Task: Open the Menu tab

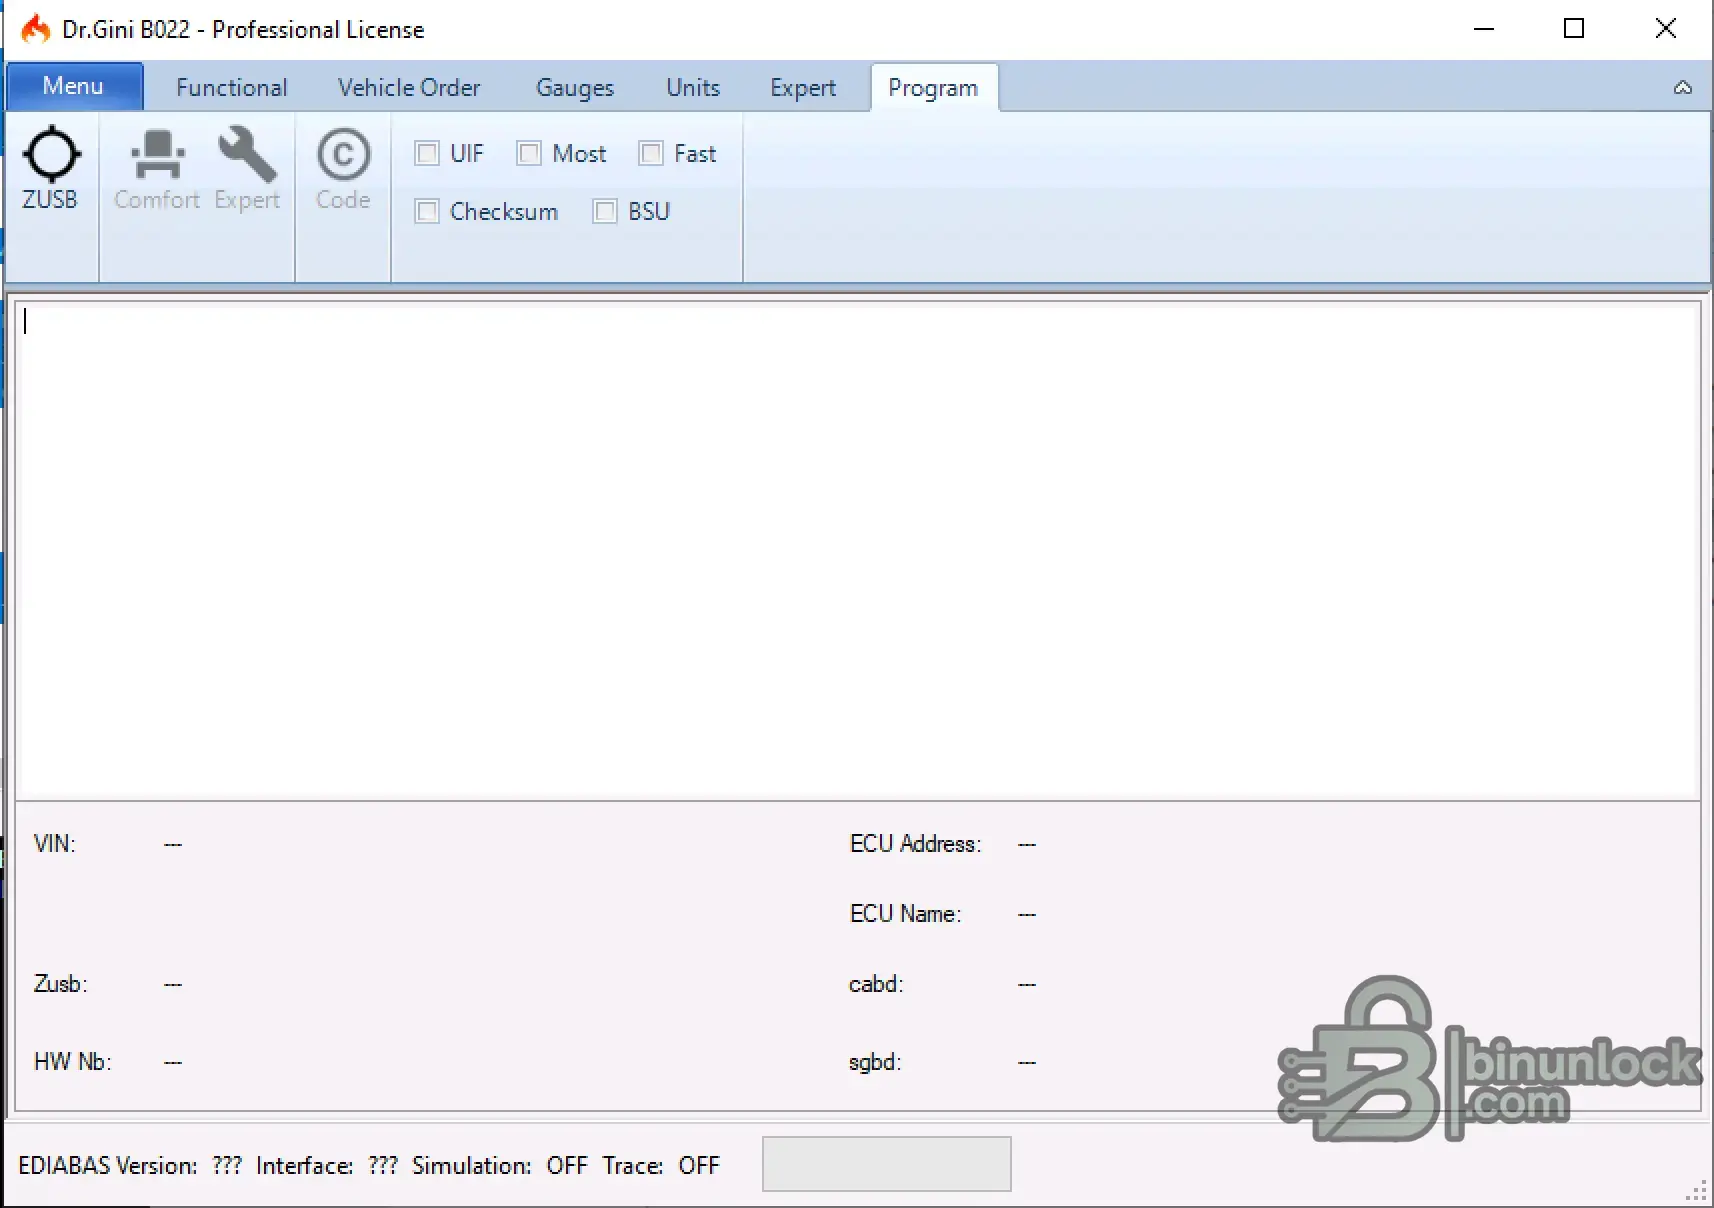Action: pos(74,86)
